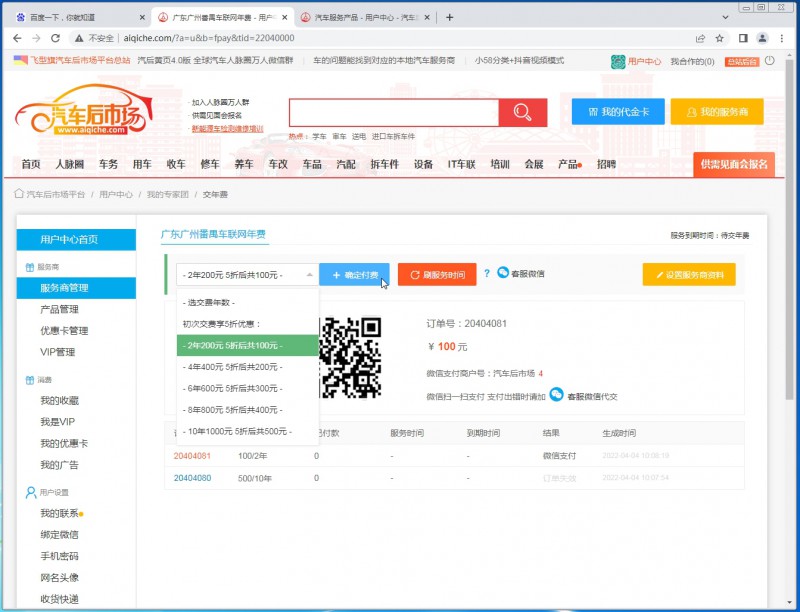Image resolution: width=800 pixels, height=612 pixels.
Task: Open 服务商管理 in the sidebar
Action: pos(76,288)
